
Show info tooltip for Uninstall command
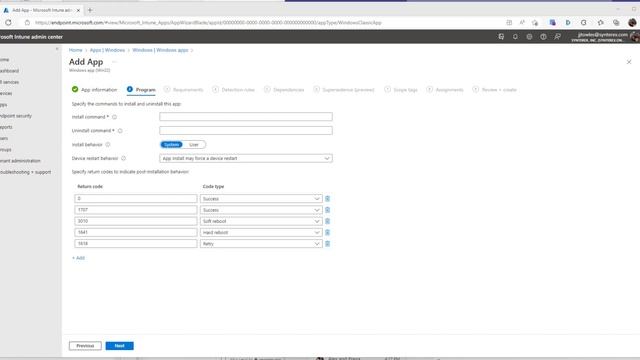click(120, 131)
